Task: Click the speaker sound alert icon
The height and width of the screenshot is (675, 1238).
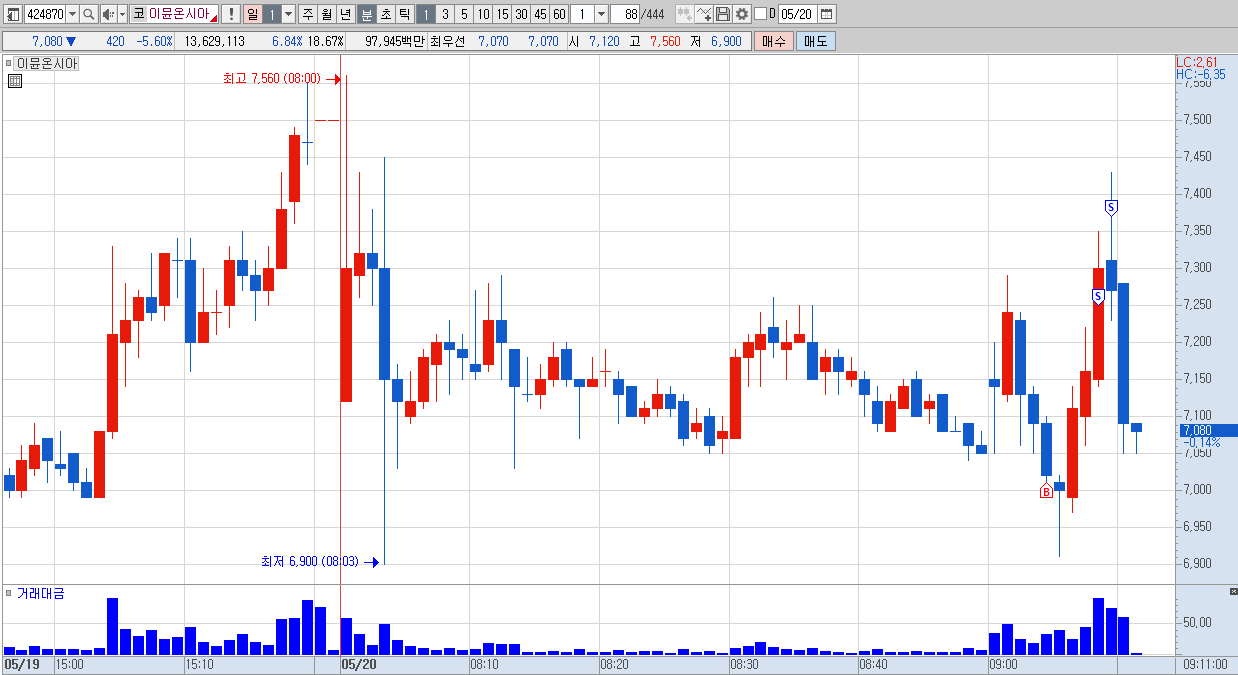Action: 108,14
